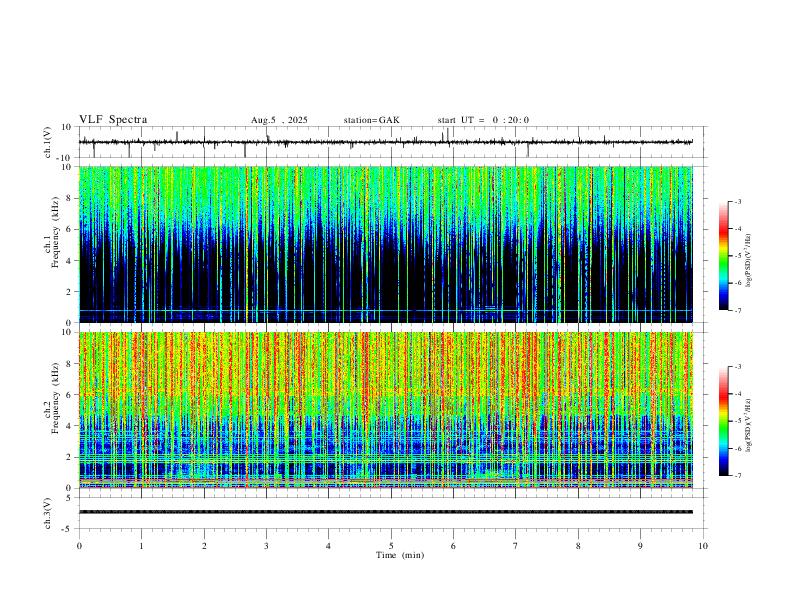Click the "3" tick on Time axis
The width and height of the screenshot is (792, 612).
tap(266, 546)
